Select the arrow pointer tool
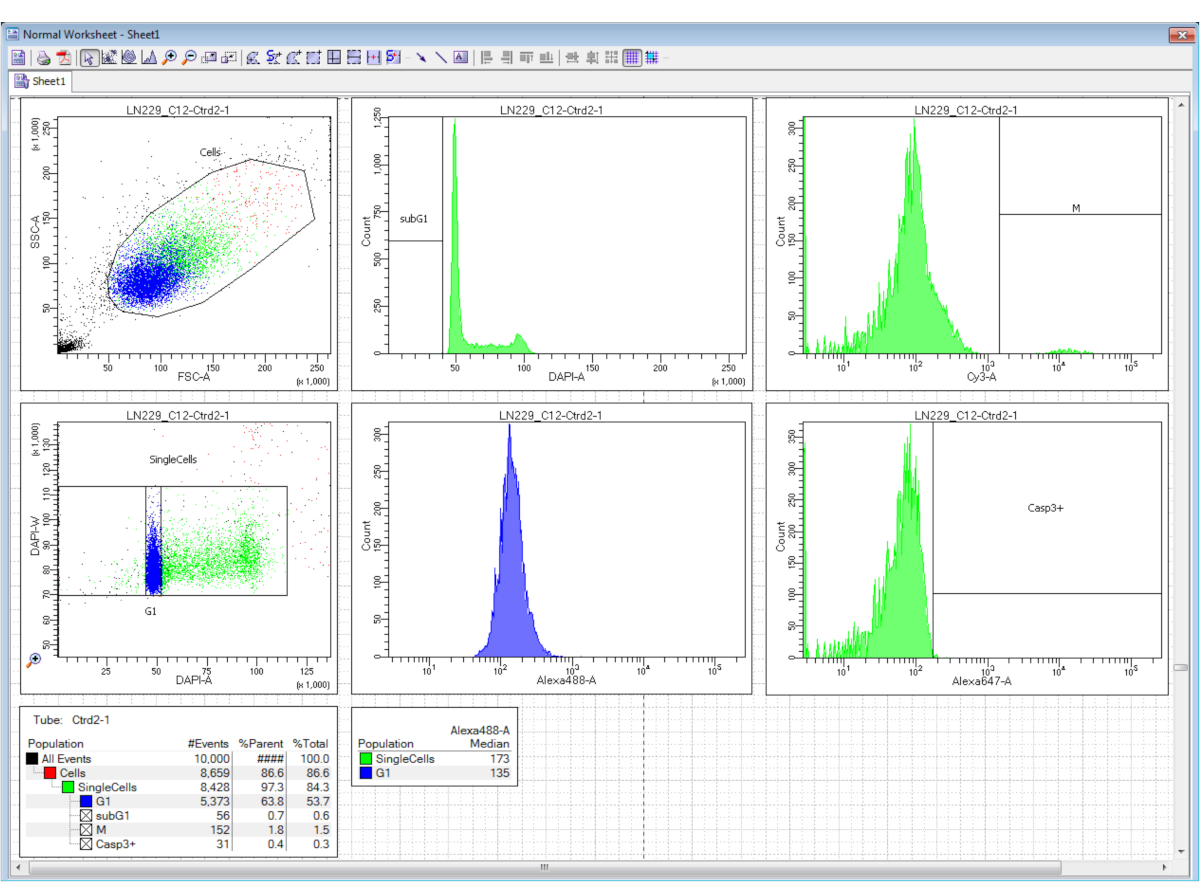This screenshot has width=1200, height=882. (x=90, y=58)
